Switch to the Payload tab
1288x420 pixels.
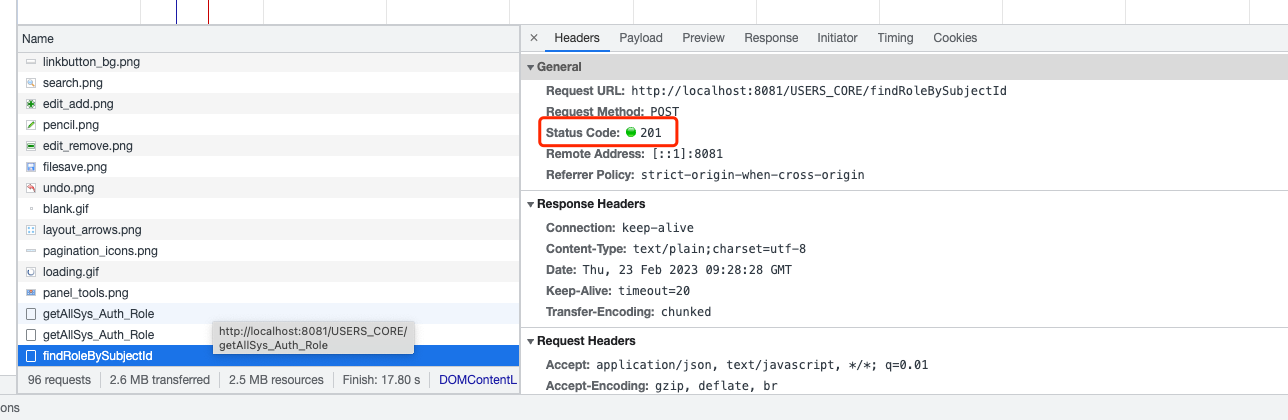point(640,38)
